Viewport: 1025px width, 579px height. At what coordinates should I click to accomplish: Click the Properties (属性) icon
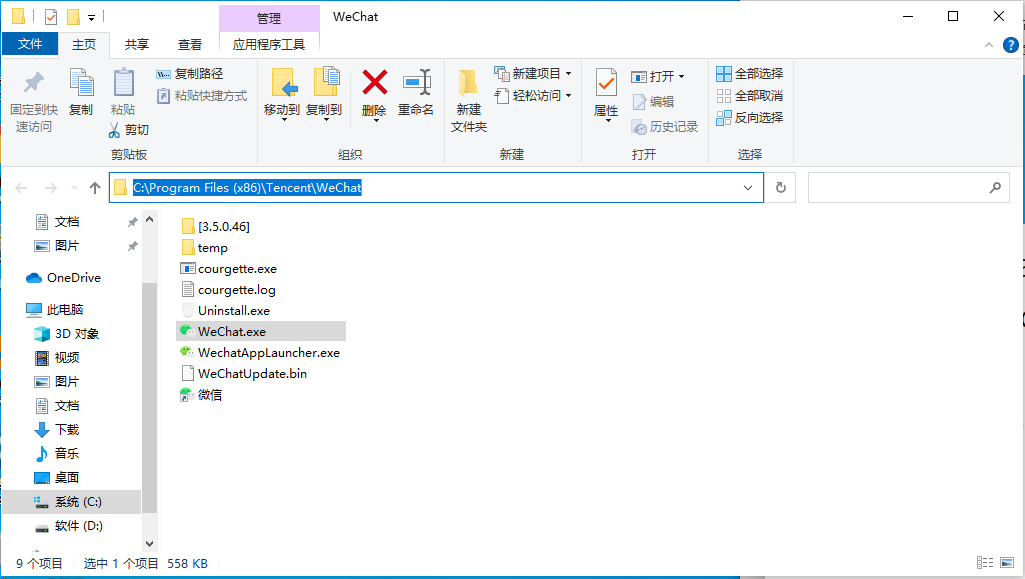point(606,84)
